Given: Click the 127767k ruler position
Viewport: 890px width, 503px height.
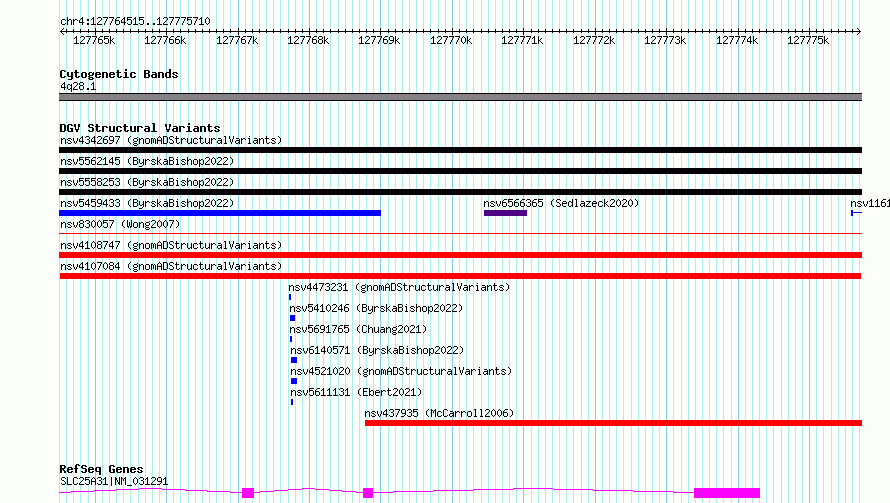Looking at the screenshot, I should [x=237, y=40].
